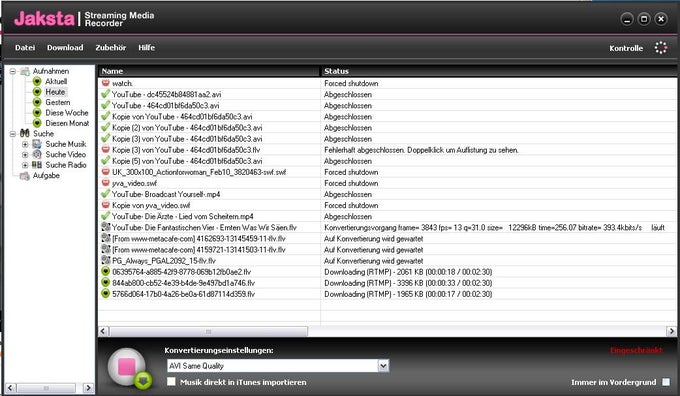The width and height of the screenshot is (680, 396).
Task: Click the red error icon next to watch.
Action: pos(105,82)
